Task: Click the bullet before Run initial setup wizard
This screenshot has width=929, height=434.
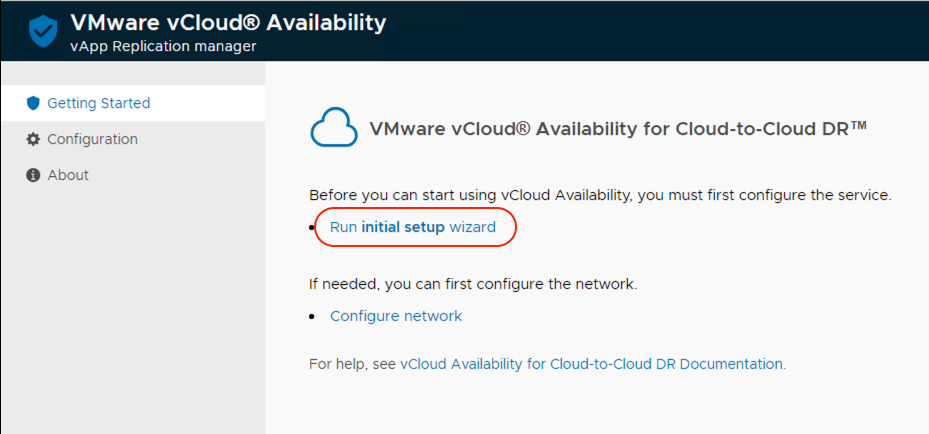Action: click(x=313, y=228)
